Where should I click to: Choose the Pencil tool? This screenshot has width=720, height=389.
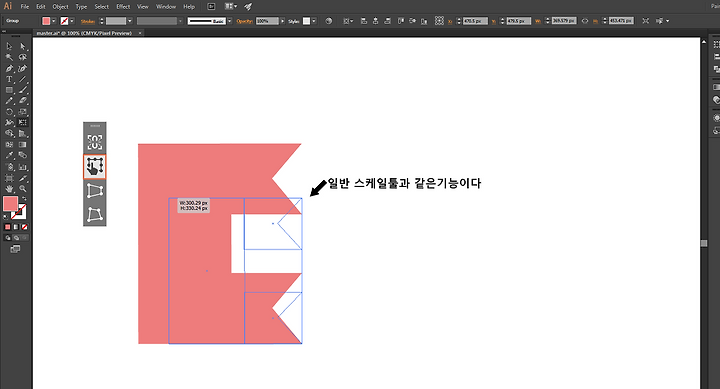click(9, 101)
